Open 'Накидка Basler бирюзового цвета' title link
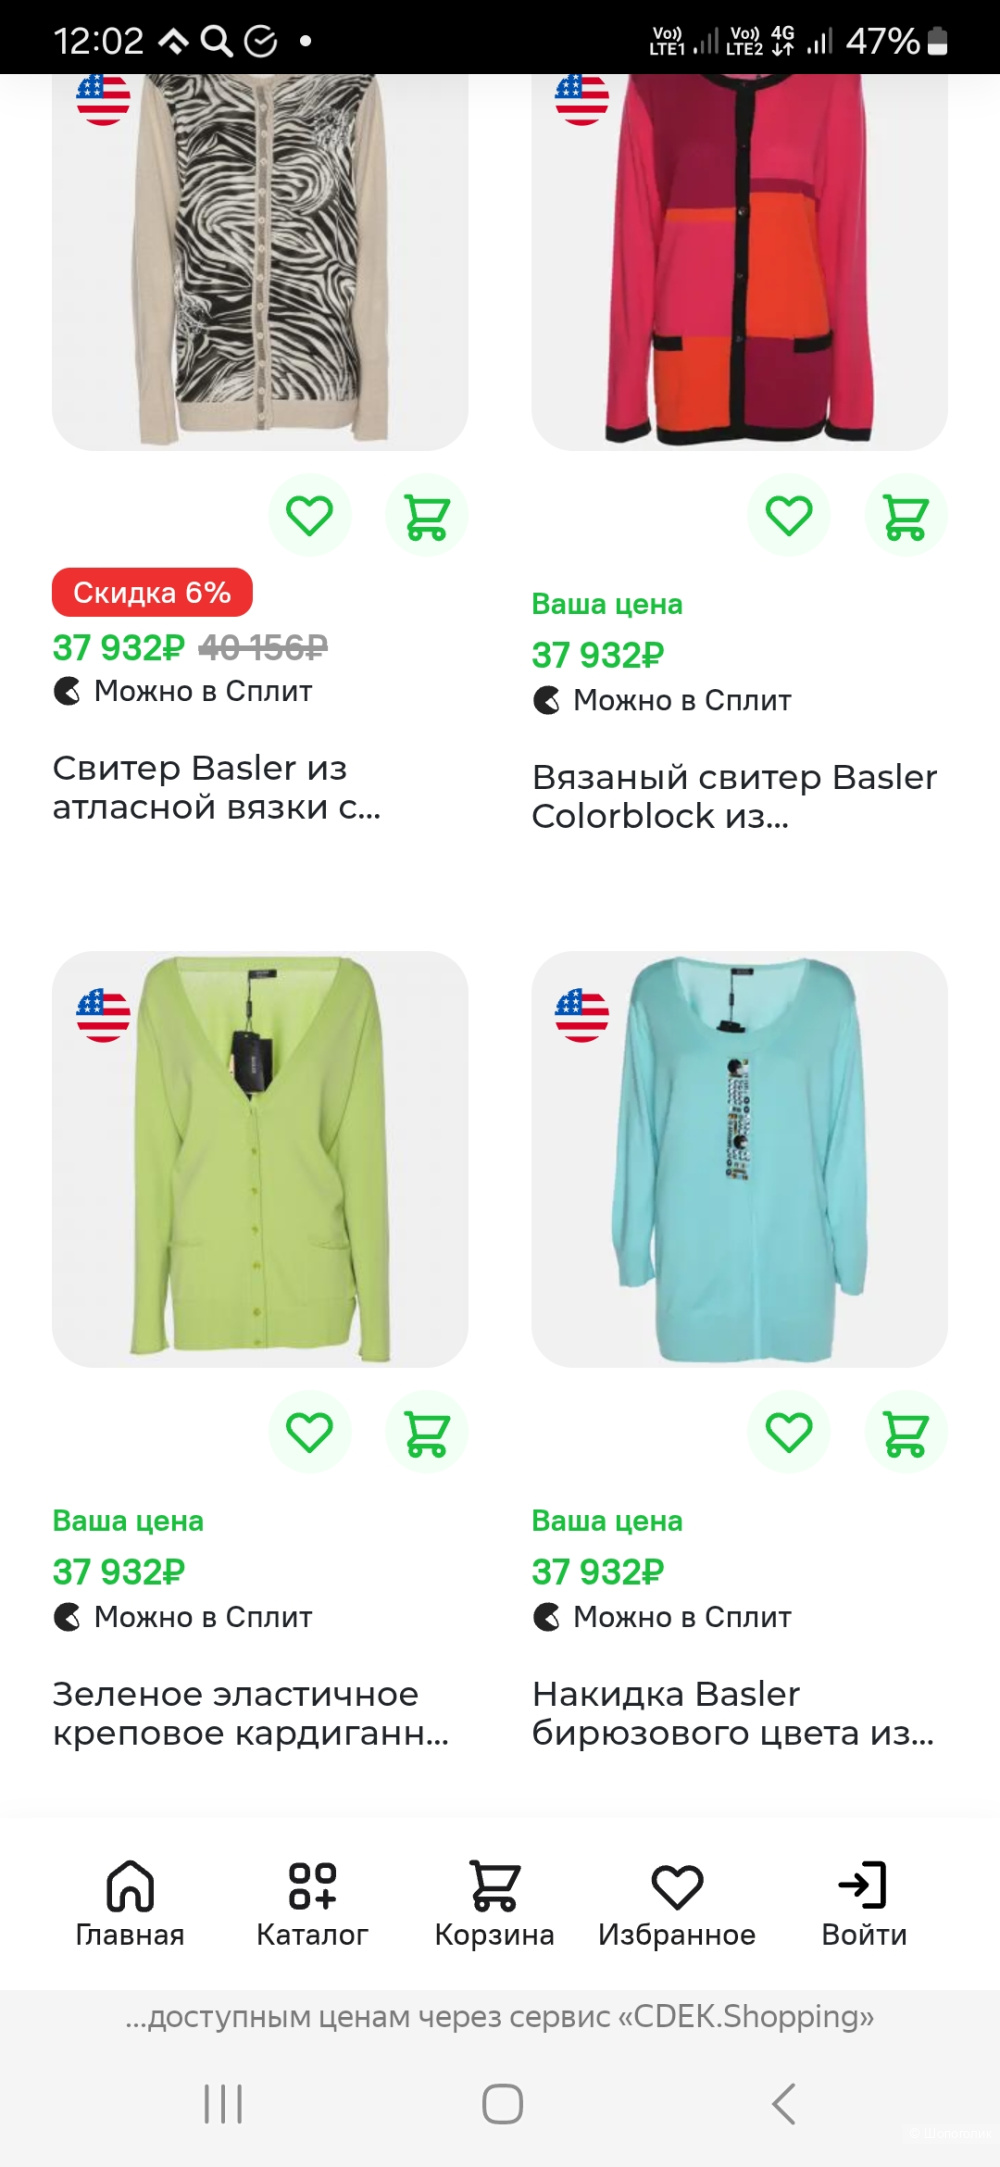This screenshot has height=2167, width=1000. pyautogui.click(x=732, y=1713)
